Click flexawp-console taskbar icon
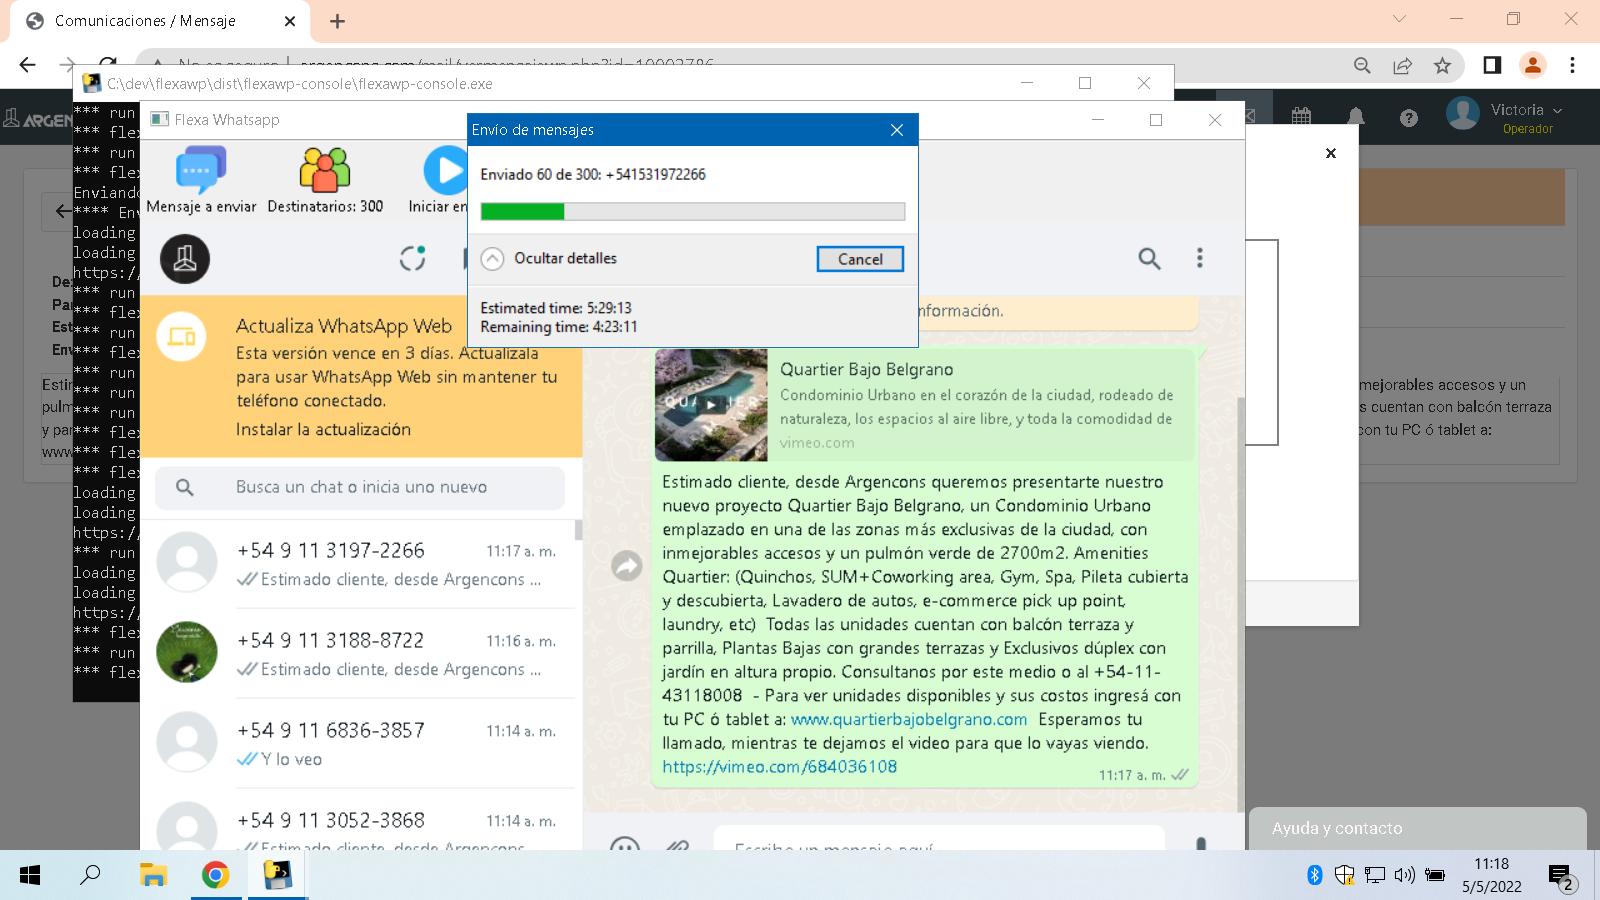This screenshot has width=1600, height=900. [277, 876]
